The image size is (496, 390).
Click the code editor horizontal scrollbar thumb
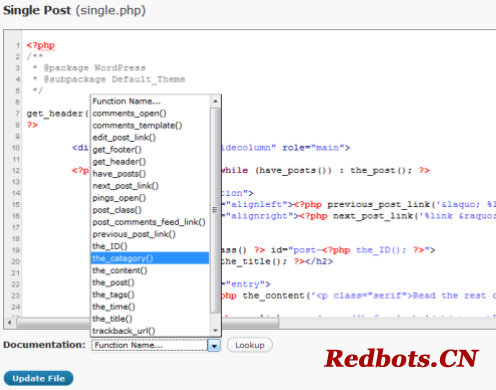pyautogui.click(x=147, y=323)
